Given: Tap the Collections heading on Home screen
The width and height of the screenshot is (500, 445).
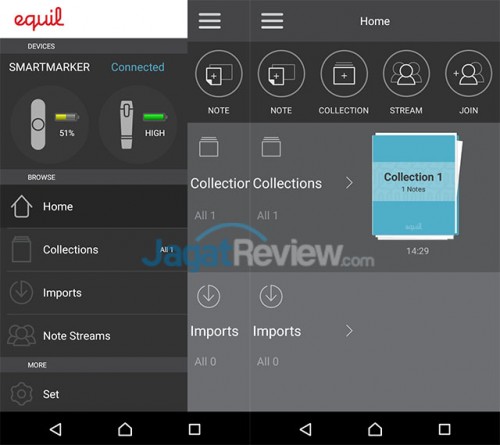Looking at the screenshot, I should pyautogui.click(x=287, y=183).
